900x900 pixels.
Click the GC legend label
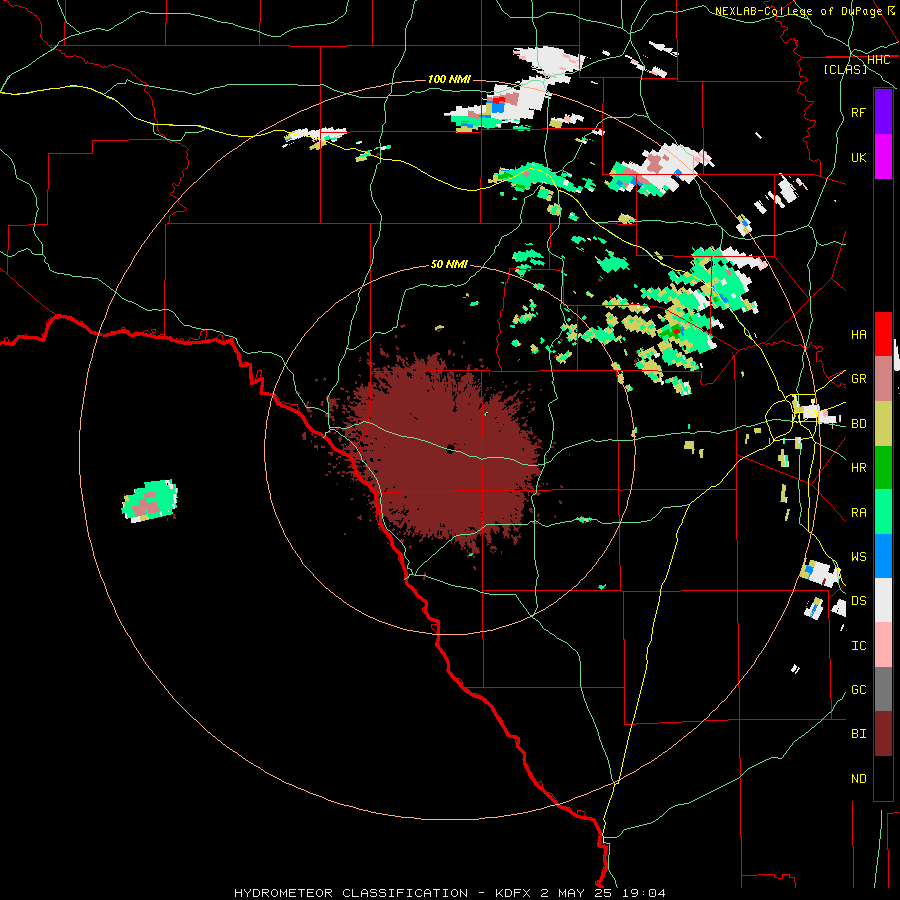[858, 690]
